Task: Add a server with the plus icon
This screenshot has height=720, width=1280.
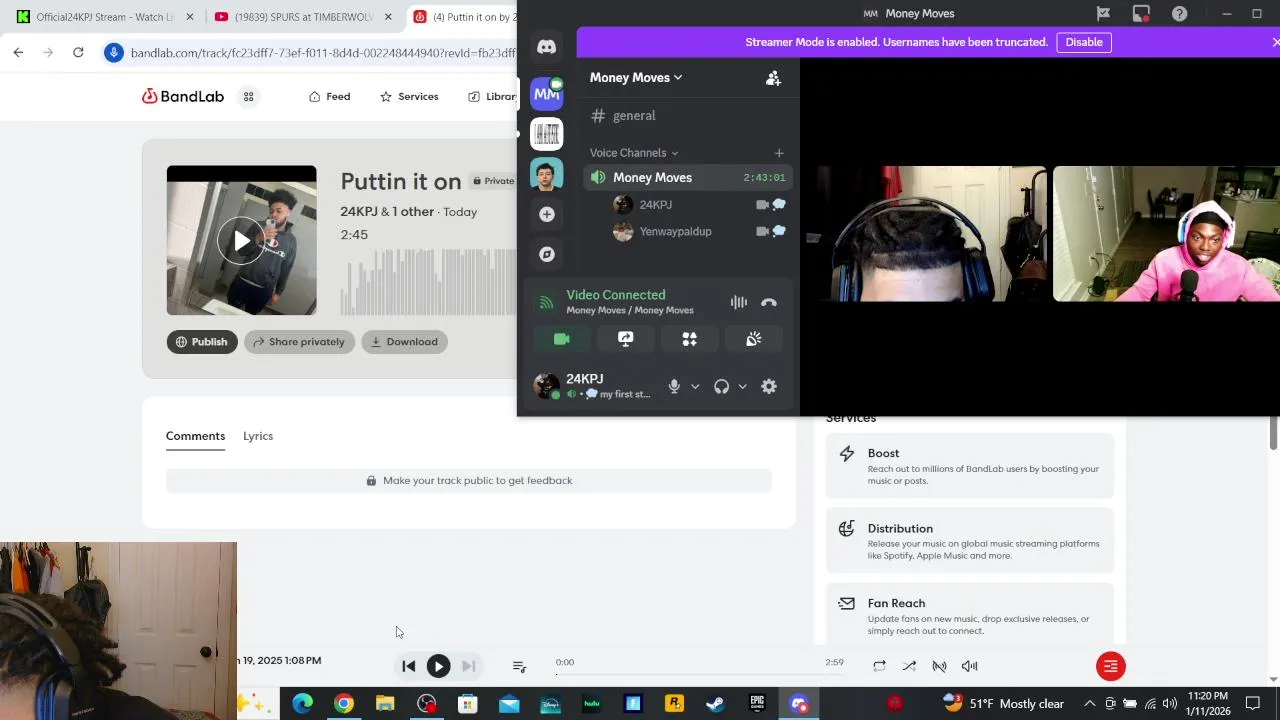Action: point(546,214)
